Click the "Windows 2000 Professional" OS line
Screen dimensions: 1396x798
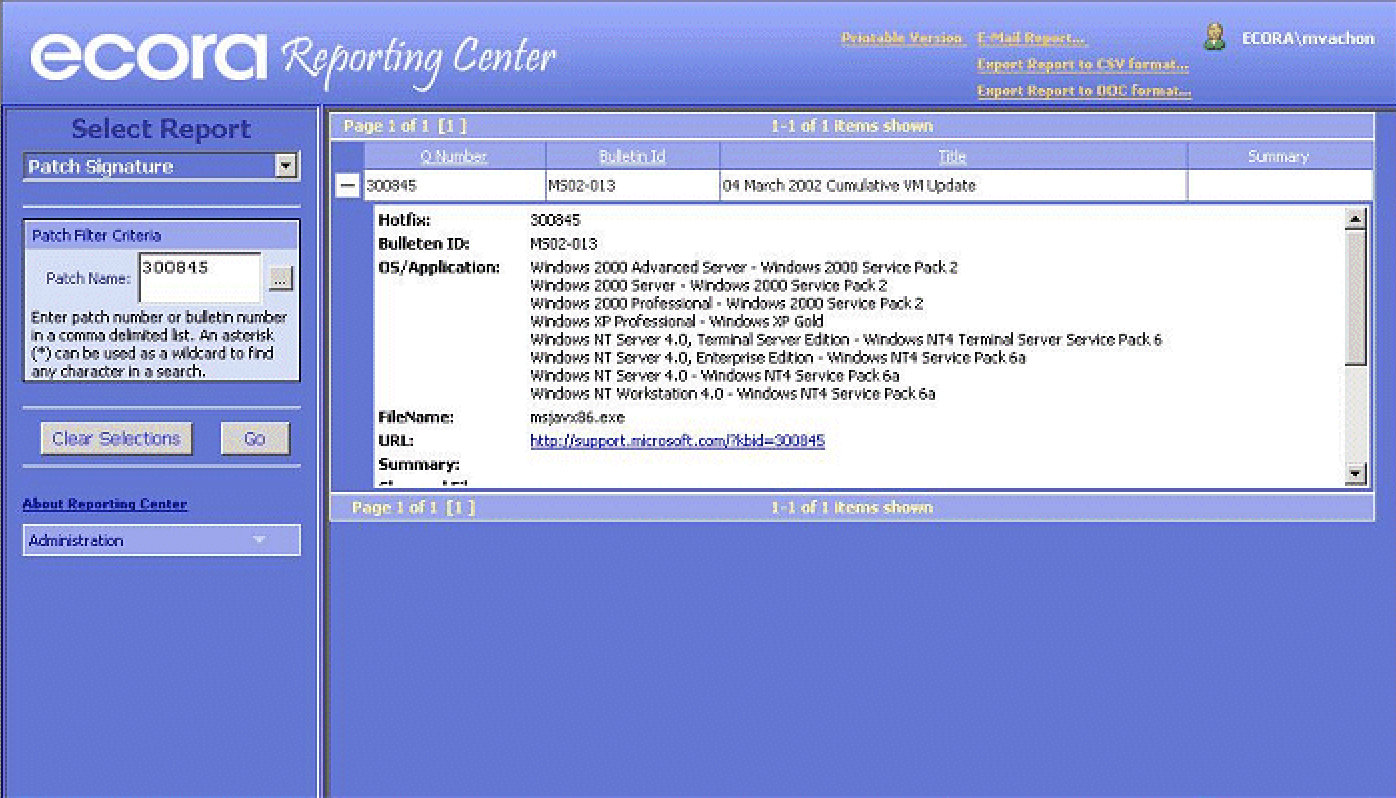[x=727, y=304]
